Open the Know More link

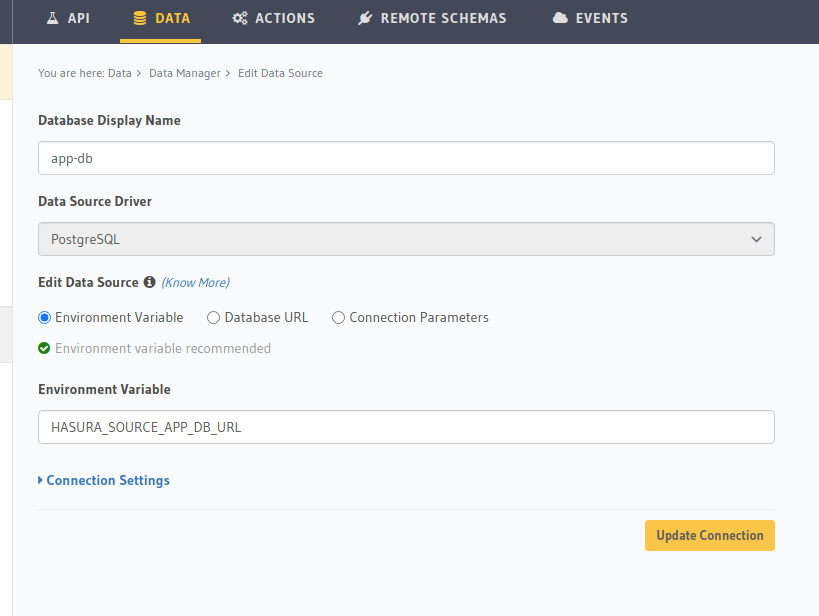pos(195,283)
